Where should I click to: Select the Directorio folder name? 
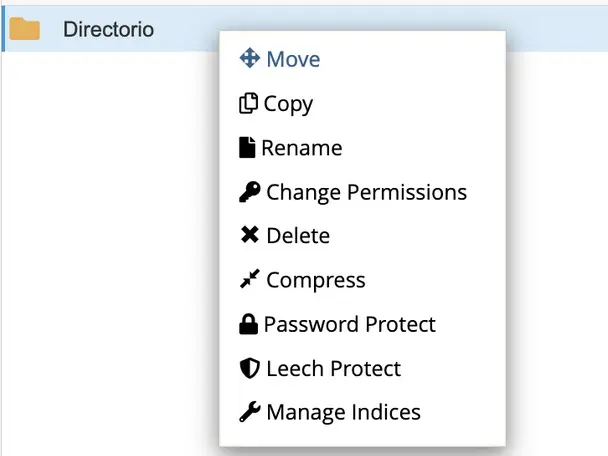(108, 29)
